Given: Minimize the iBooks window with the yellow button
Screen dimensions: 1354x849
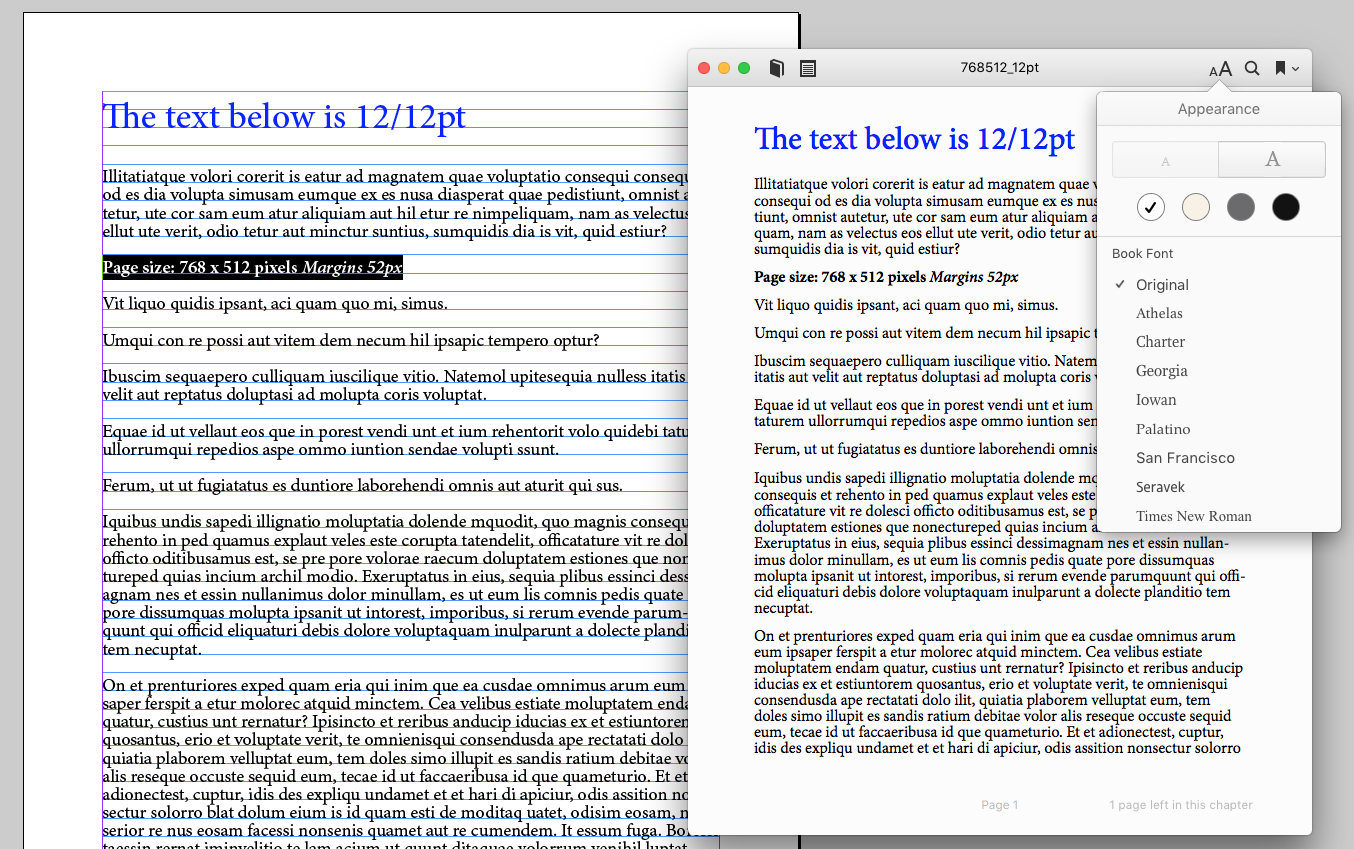Looking at the screenshot, I should pyautogui.click(x=724, y=68).
